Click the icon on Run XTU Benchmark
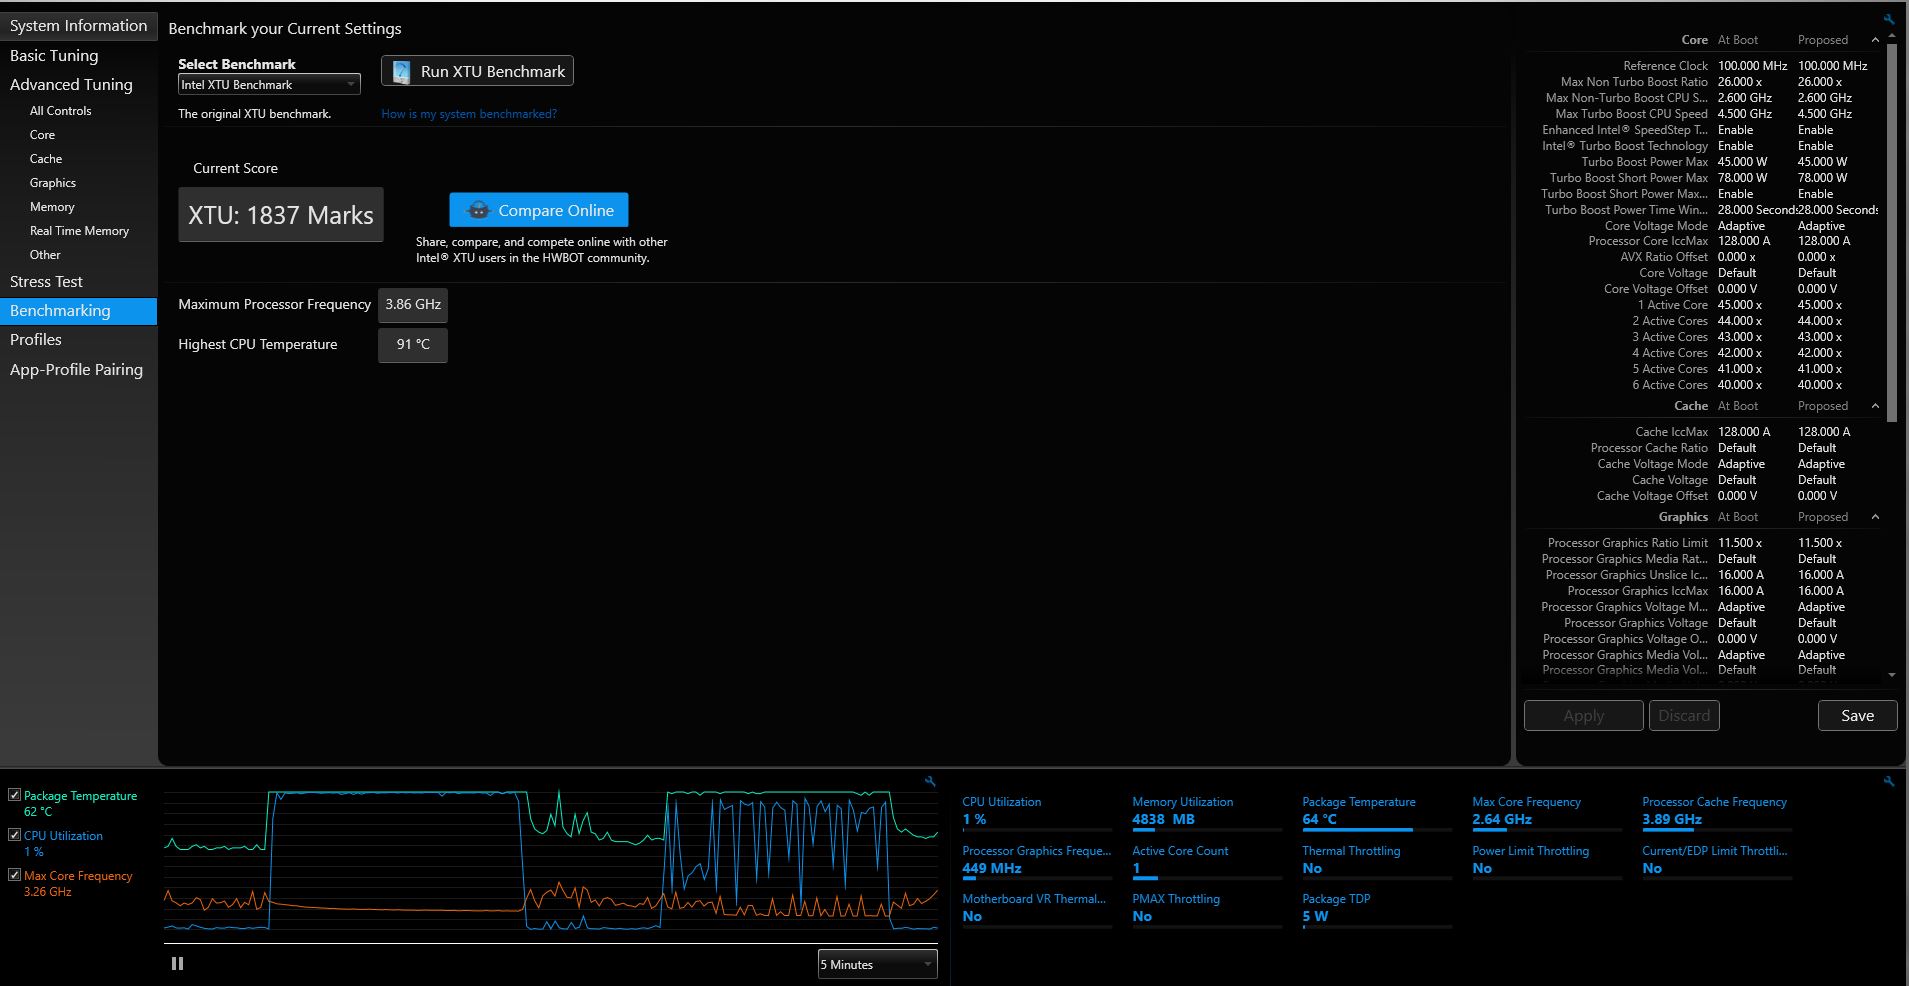 (402, 72)
